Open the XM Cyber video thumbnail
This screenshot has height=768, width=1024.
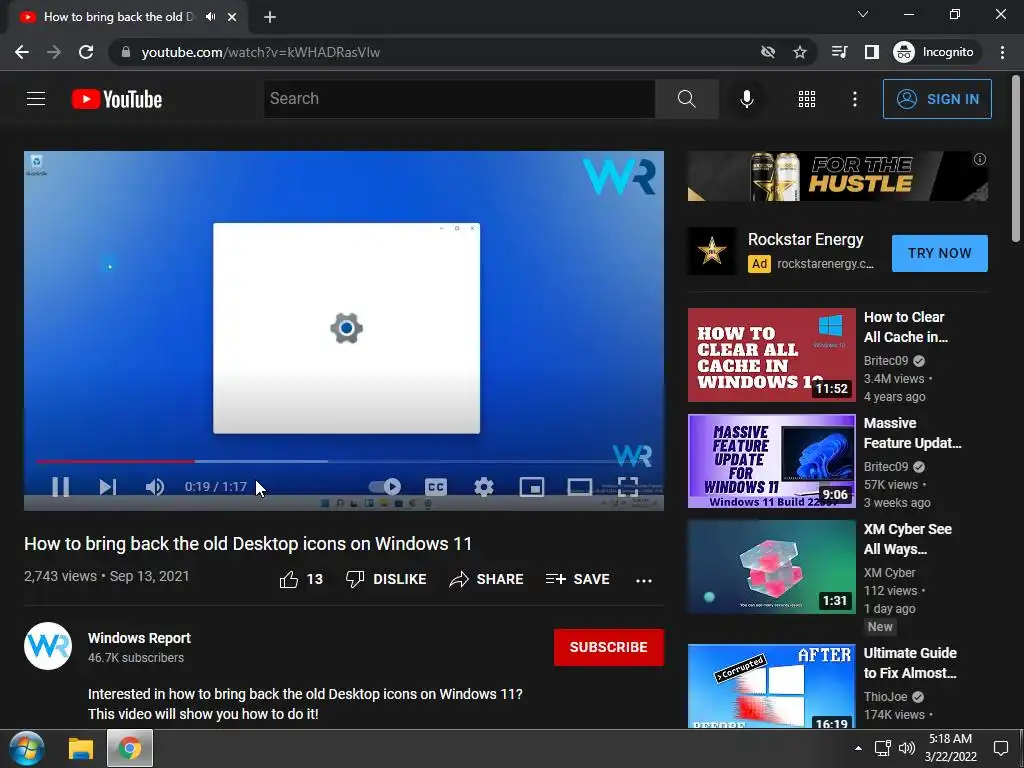pos(771,567)
